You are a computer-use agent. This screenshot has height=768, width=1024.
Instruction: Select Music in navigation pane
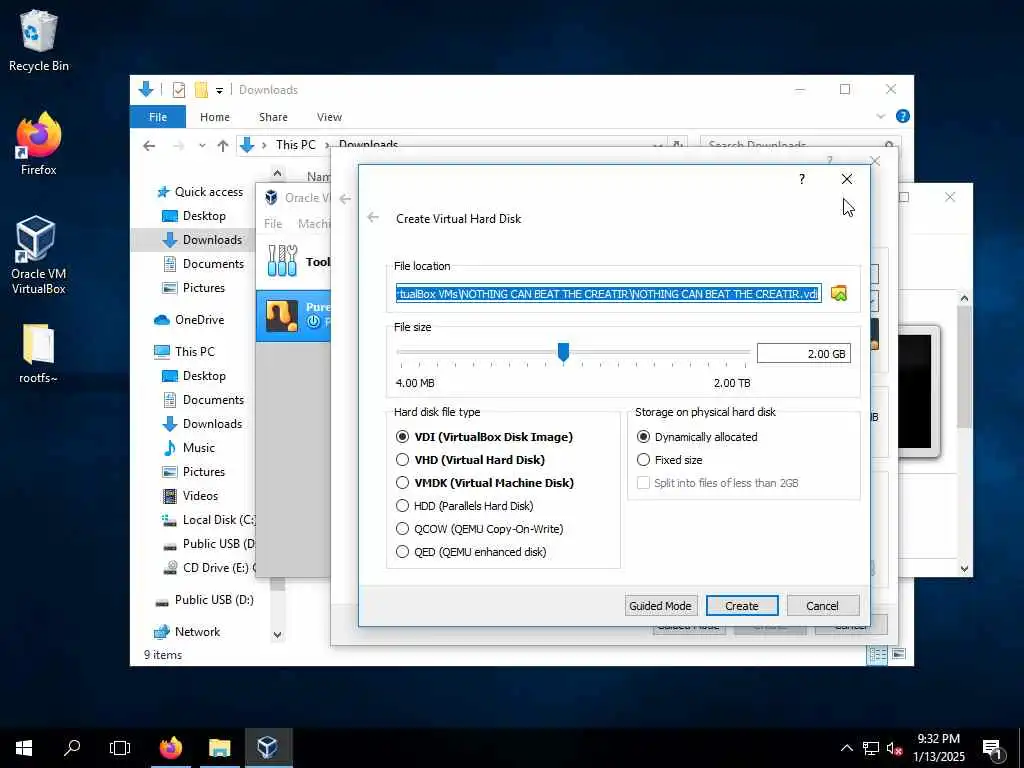(189, 448)
